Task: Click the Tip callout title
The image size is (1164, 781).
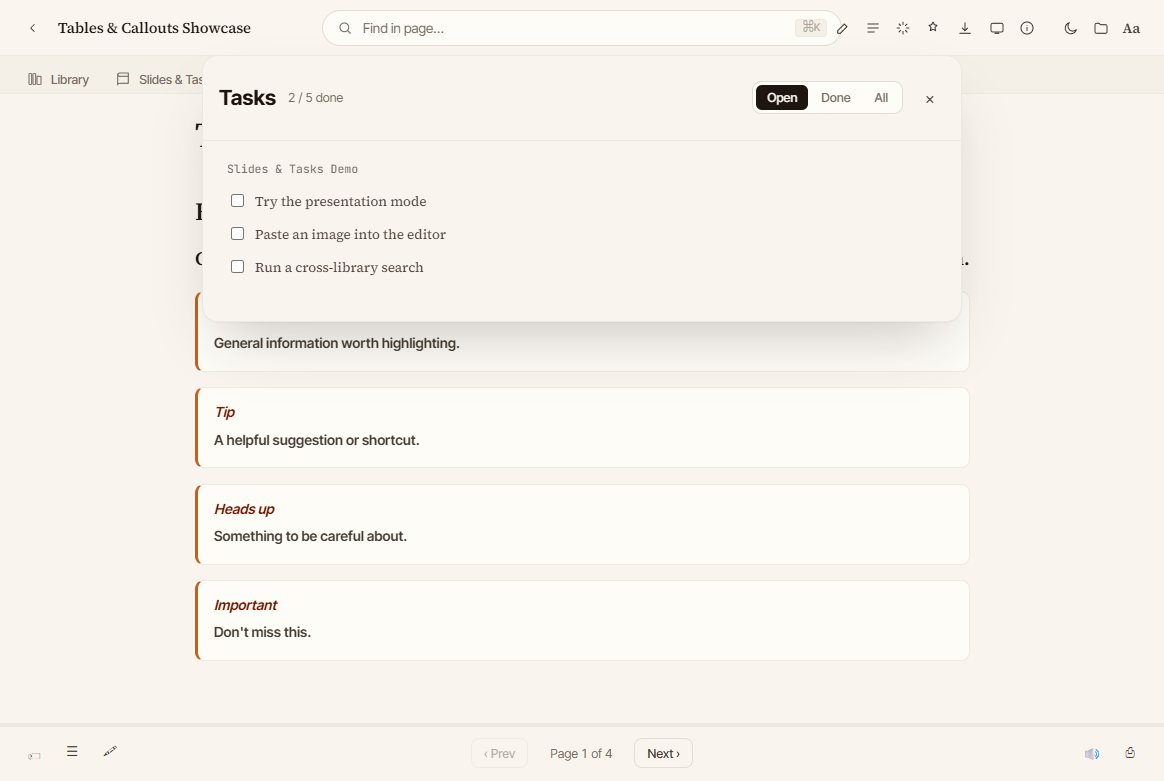Action: [225, 412]
